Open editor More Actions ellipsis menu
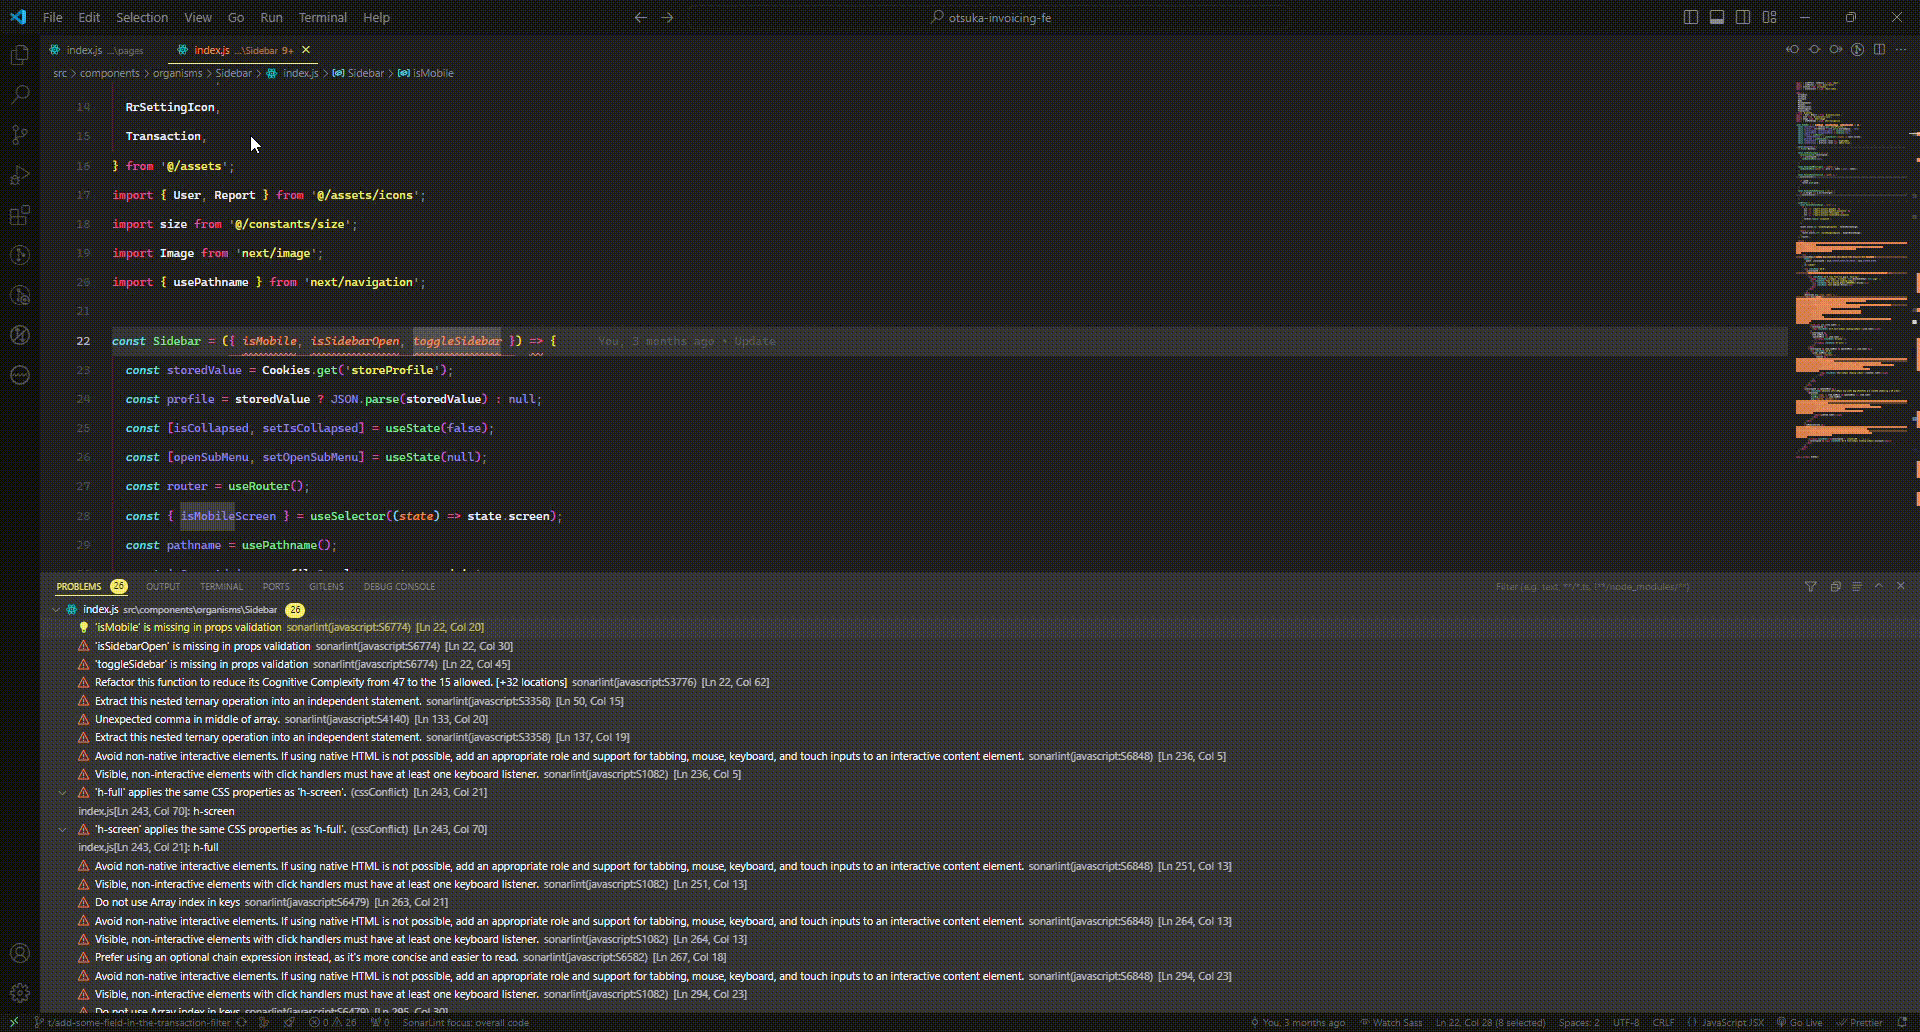The width and height of the screenshot is (1920, 1032). (x=1901, y=49)
